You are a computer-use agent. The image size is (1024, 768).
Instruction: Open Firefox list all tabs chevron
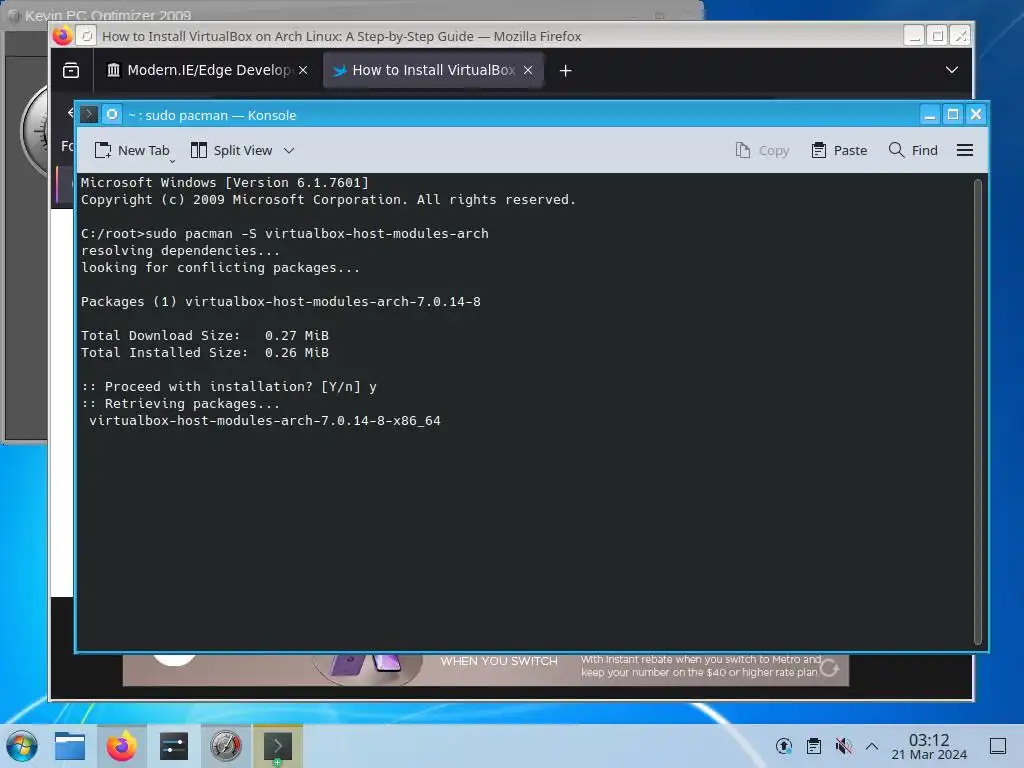952,70
